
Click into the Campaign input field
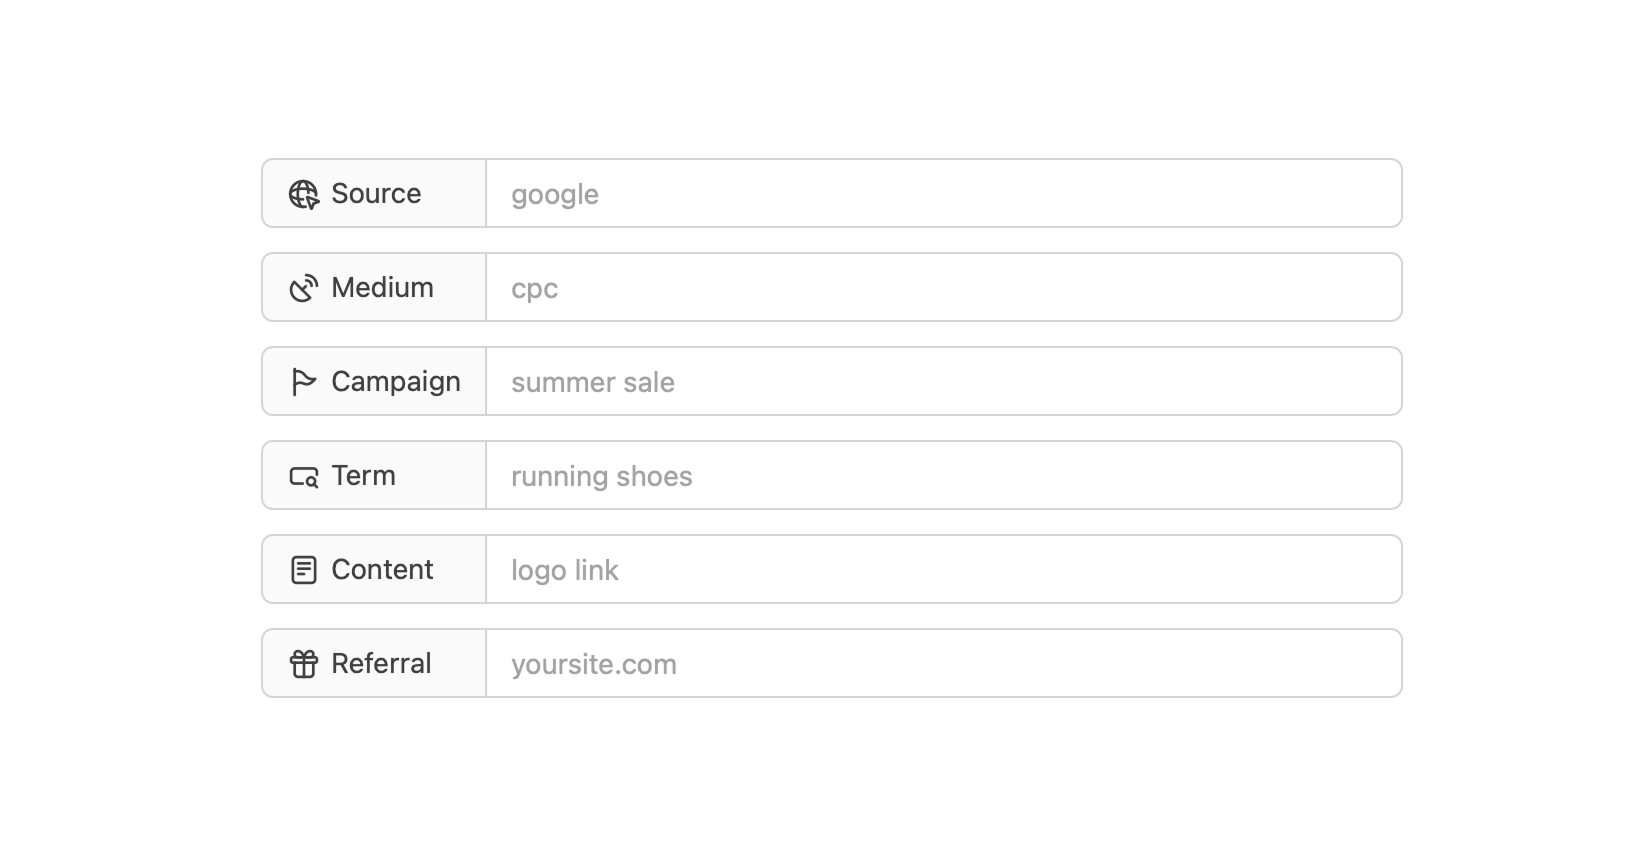click(x=943, y=382)
